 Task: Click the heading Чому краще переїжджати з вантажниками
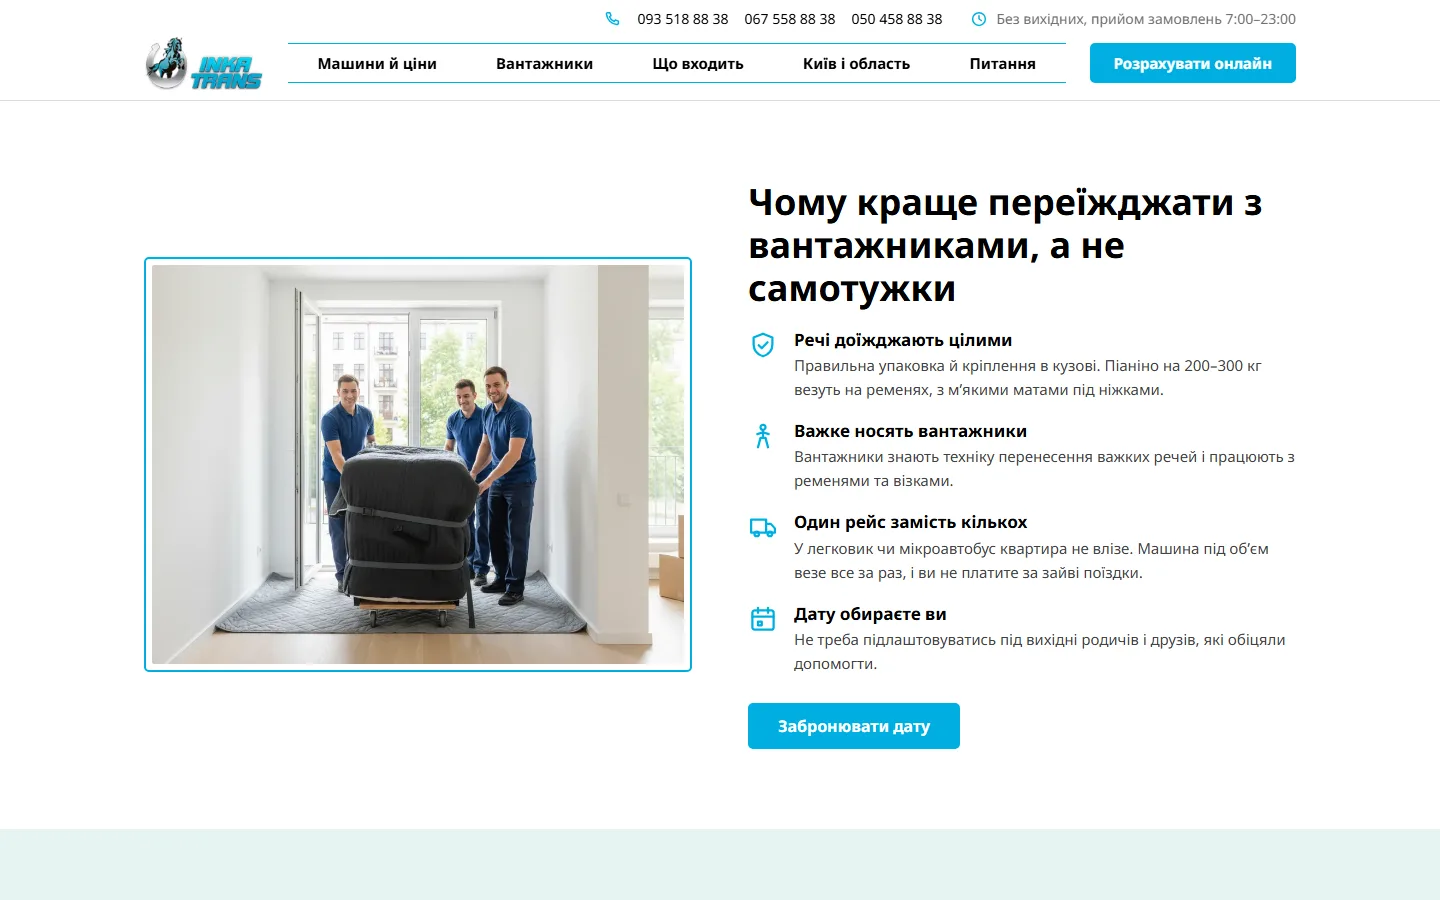pyautogui.click(x=1005, y=245)
